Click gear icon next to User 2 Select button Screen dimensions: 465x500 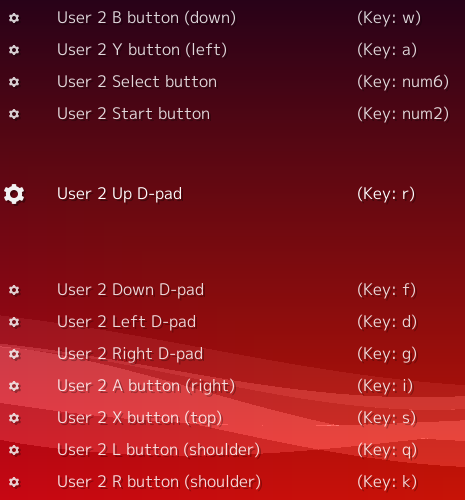[14, 82]
